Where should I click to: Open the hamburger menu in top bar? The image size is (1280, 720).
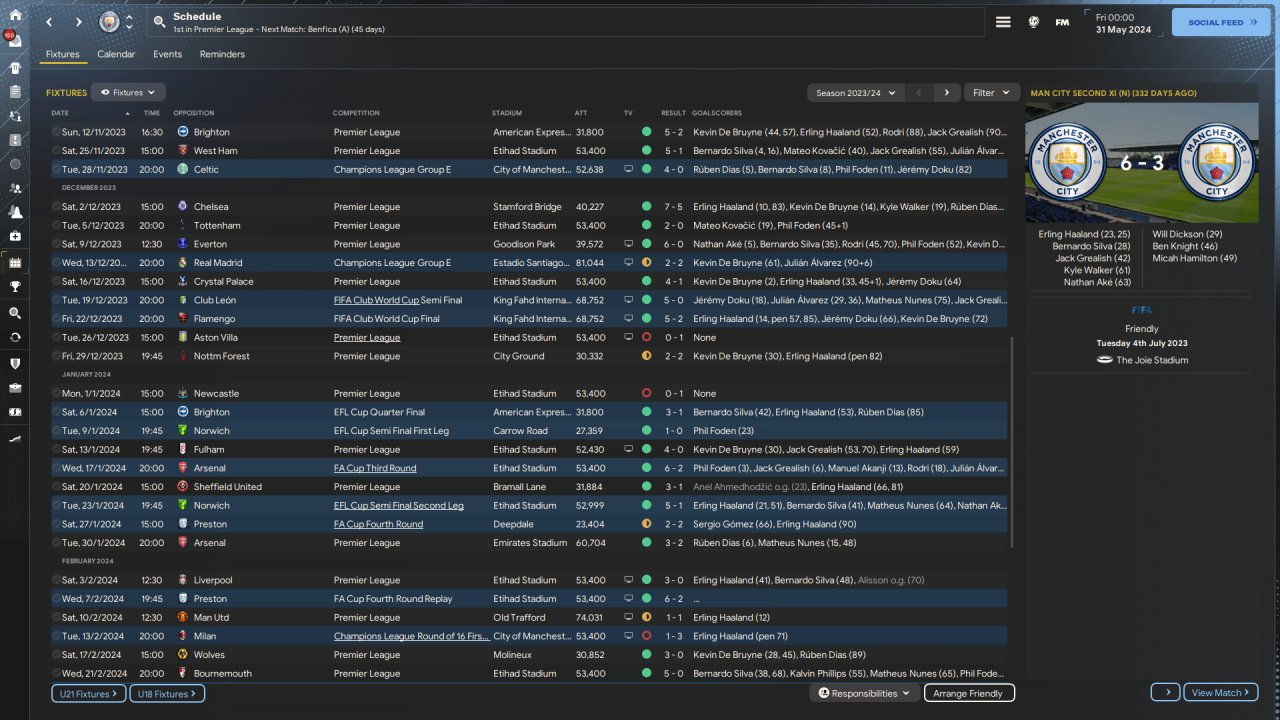coord(1003,22)
